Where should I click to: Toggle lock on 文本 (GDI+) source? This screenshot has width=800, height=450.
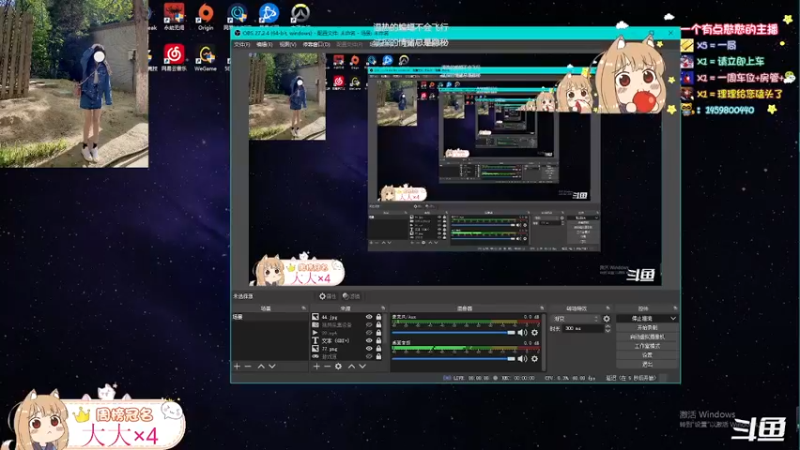379,340
